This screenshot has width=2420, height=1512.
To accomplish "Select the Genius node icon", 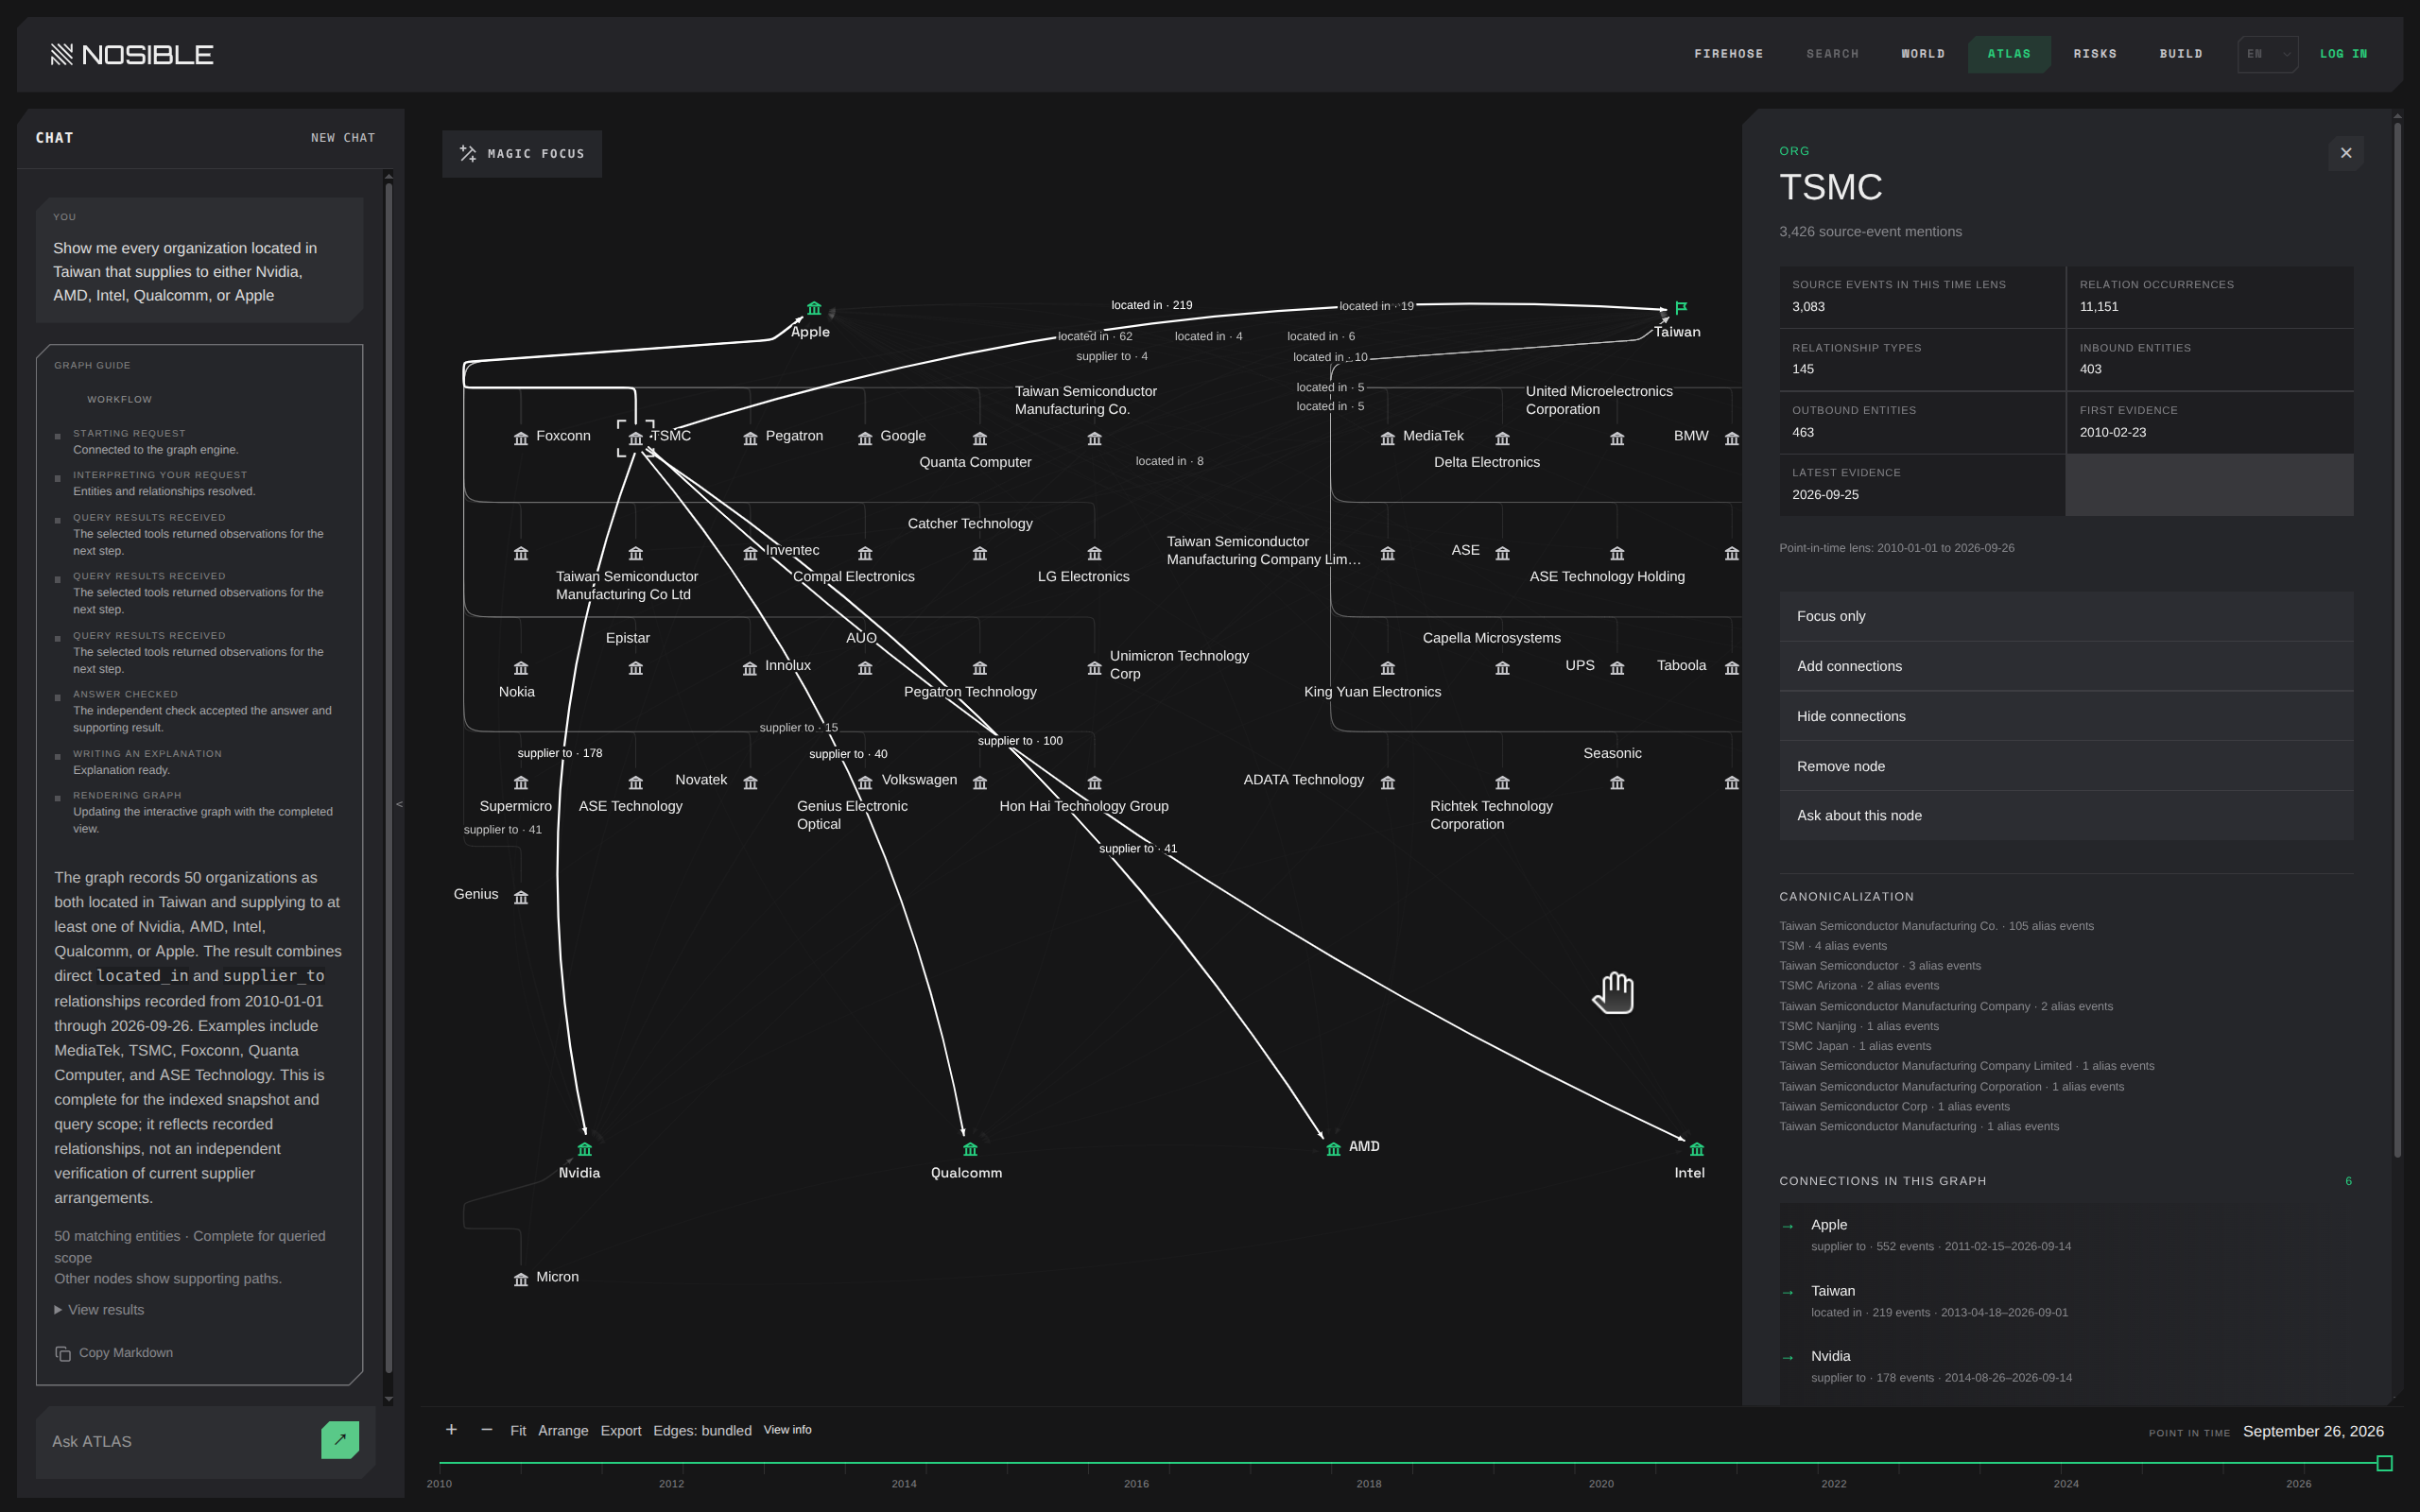I will pyautogui.click(x=521, y=897).
